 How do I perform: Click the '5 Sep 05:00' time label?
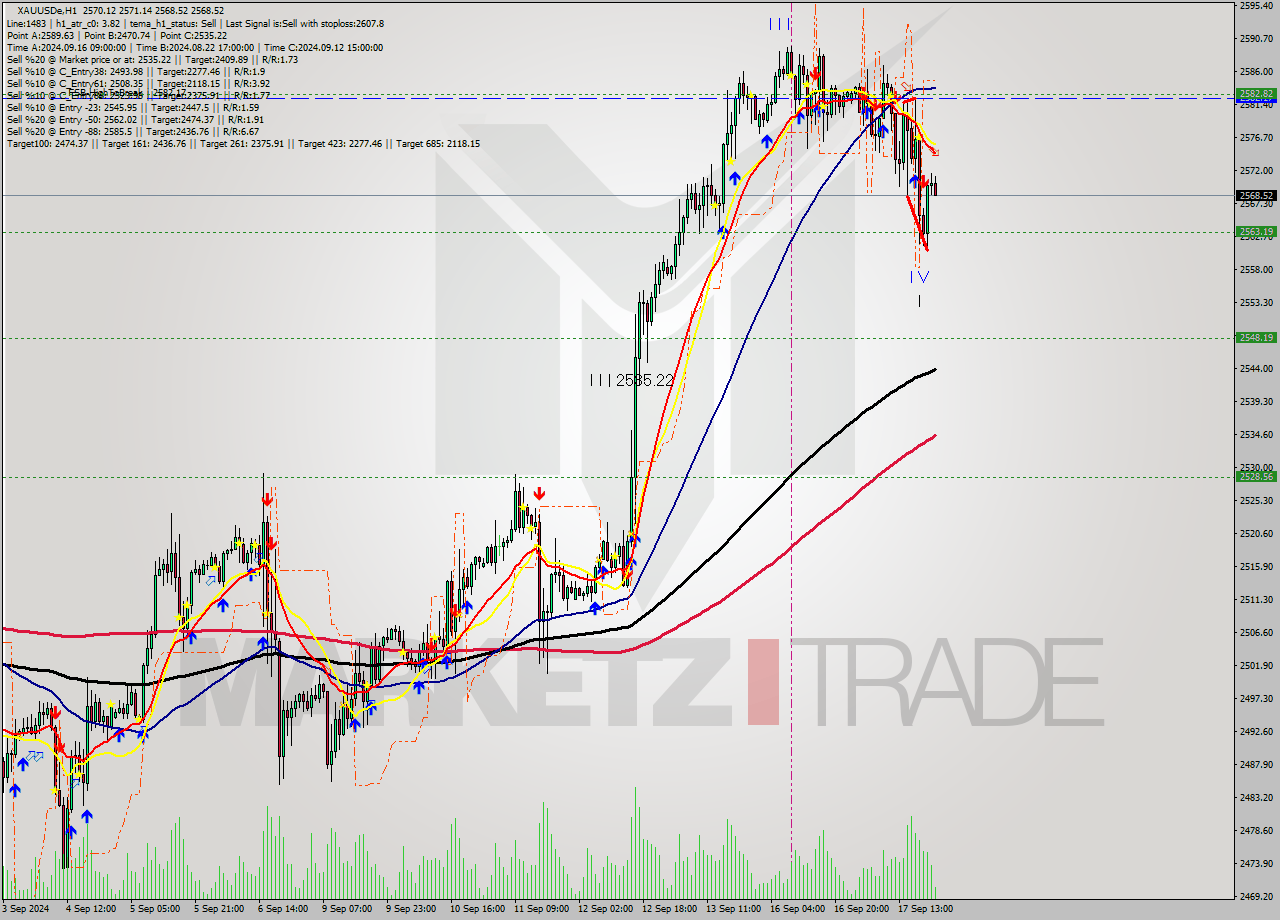point(155,909)
